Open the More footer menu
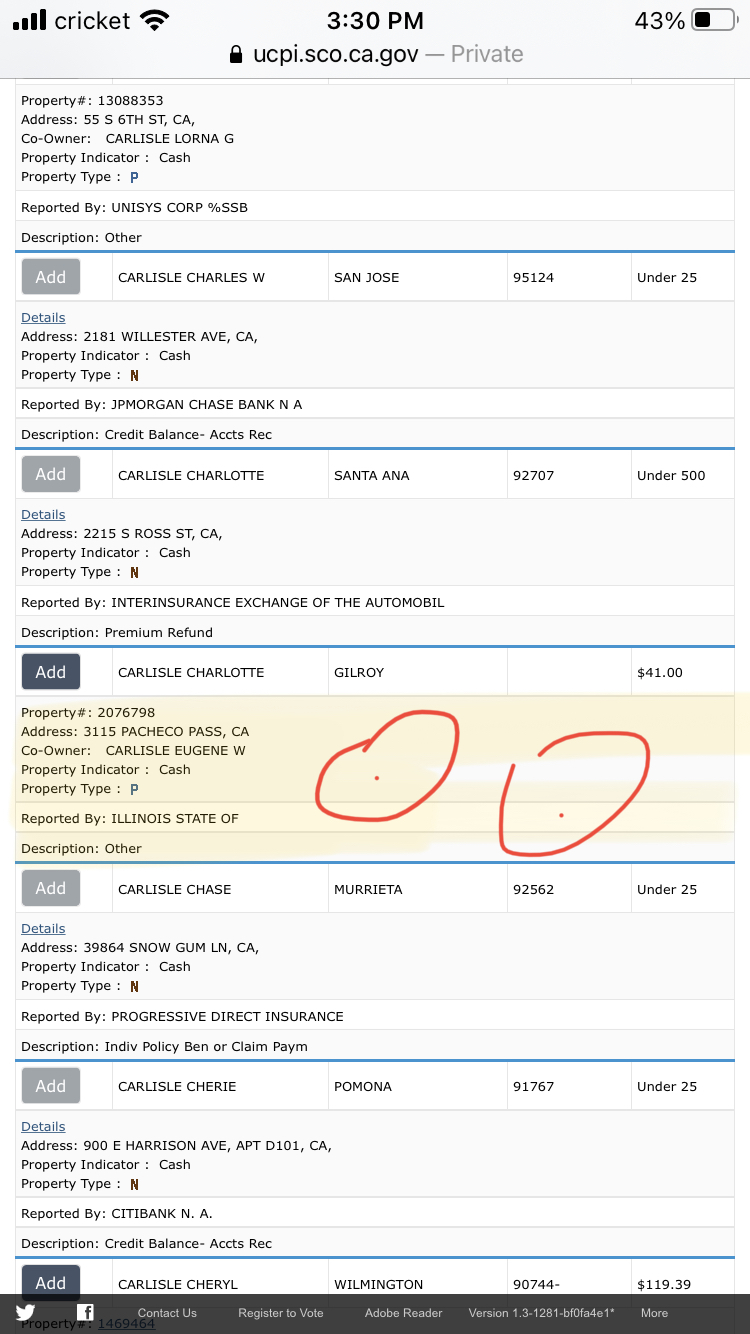Screen dimensions: 750x1334 (654, 1313)
